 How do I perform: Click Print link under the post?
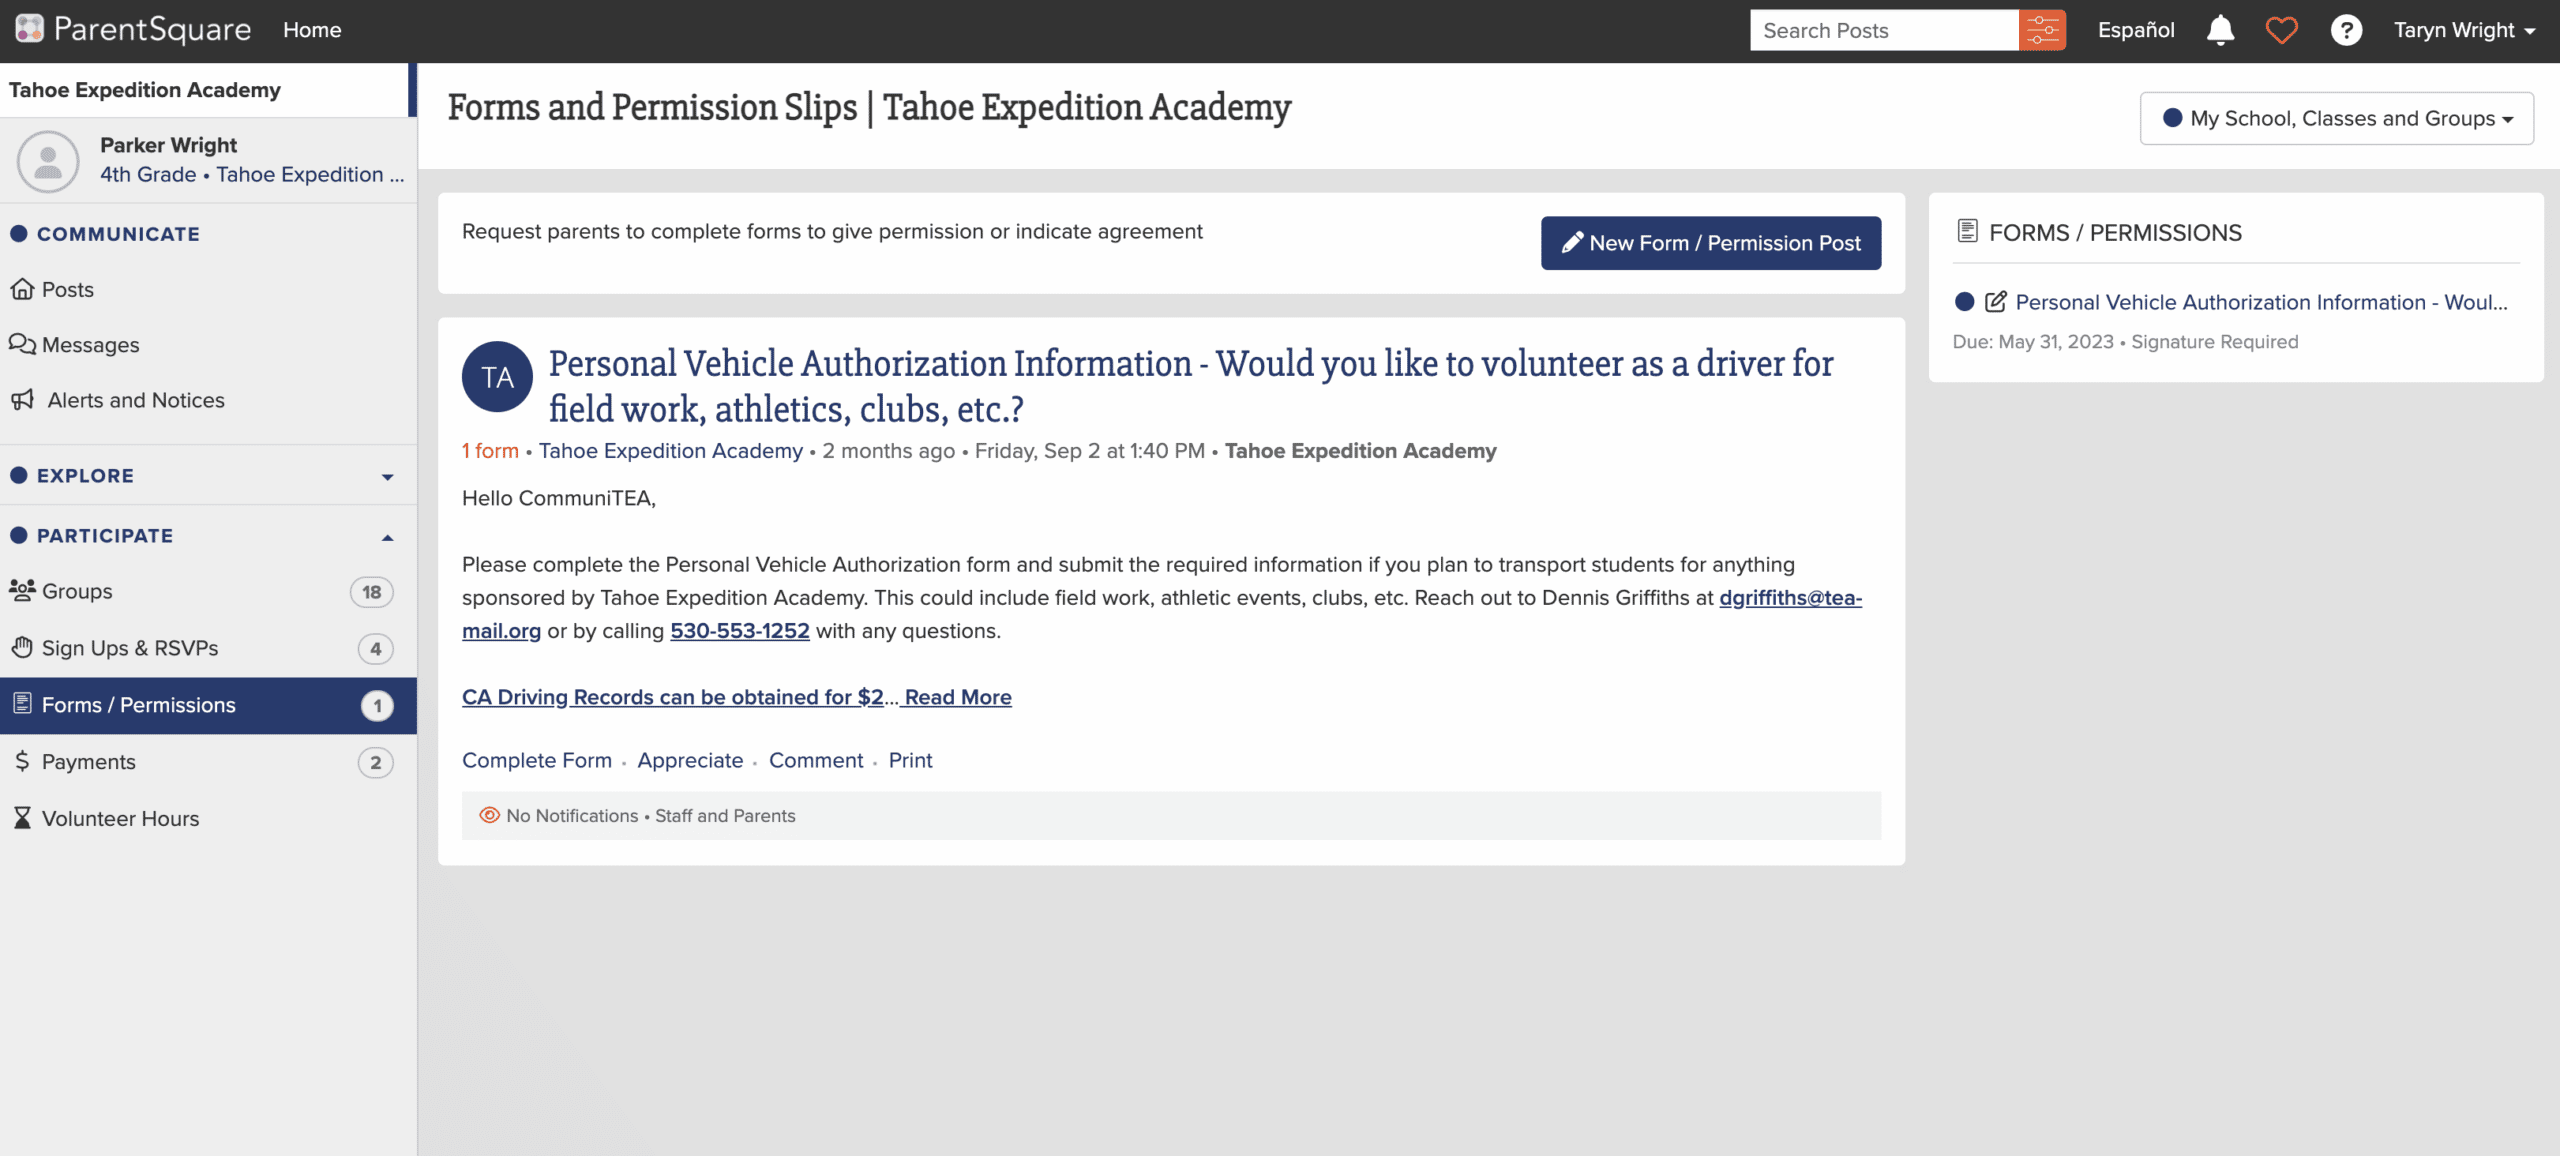(910, 760)
